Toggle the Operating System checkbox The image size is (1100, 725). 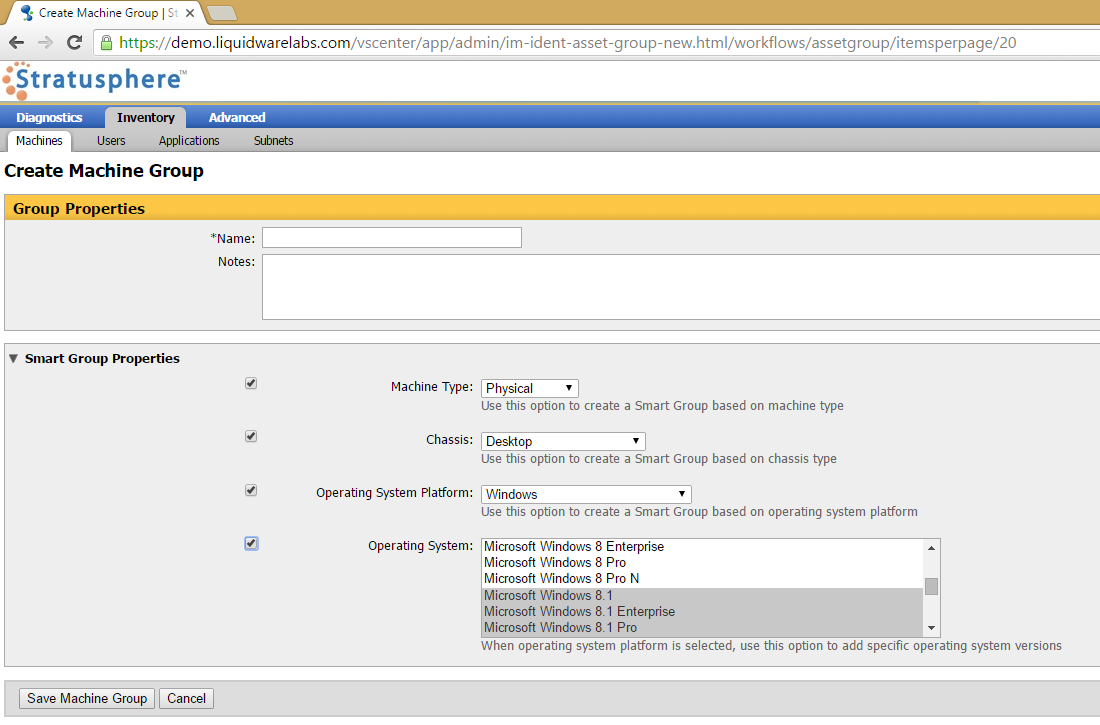tap(251, 543)
